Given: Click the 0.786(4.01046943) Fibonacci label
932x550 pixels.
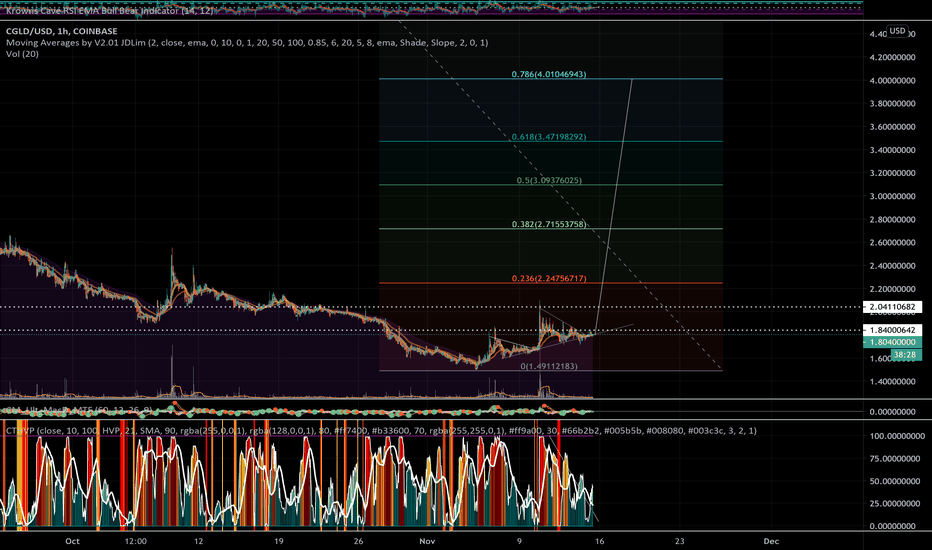Looking at the screenshot, I should pos(549,74).
